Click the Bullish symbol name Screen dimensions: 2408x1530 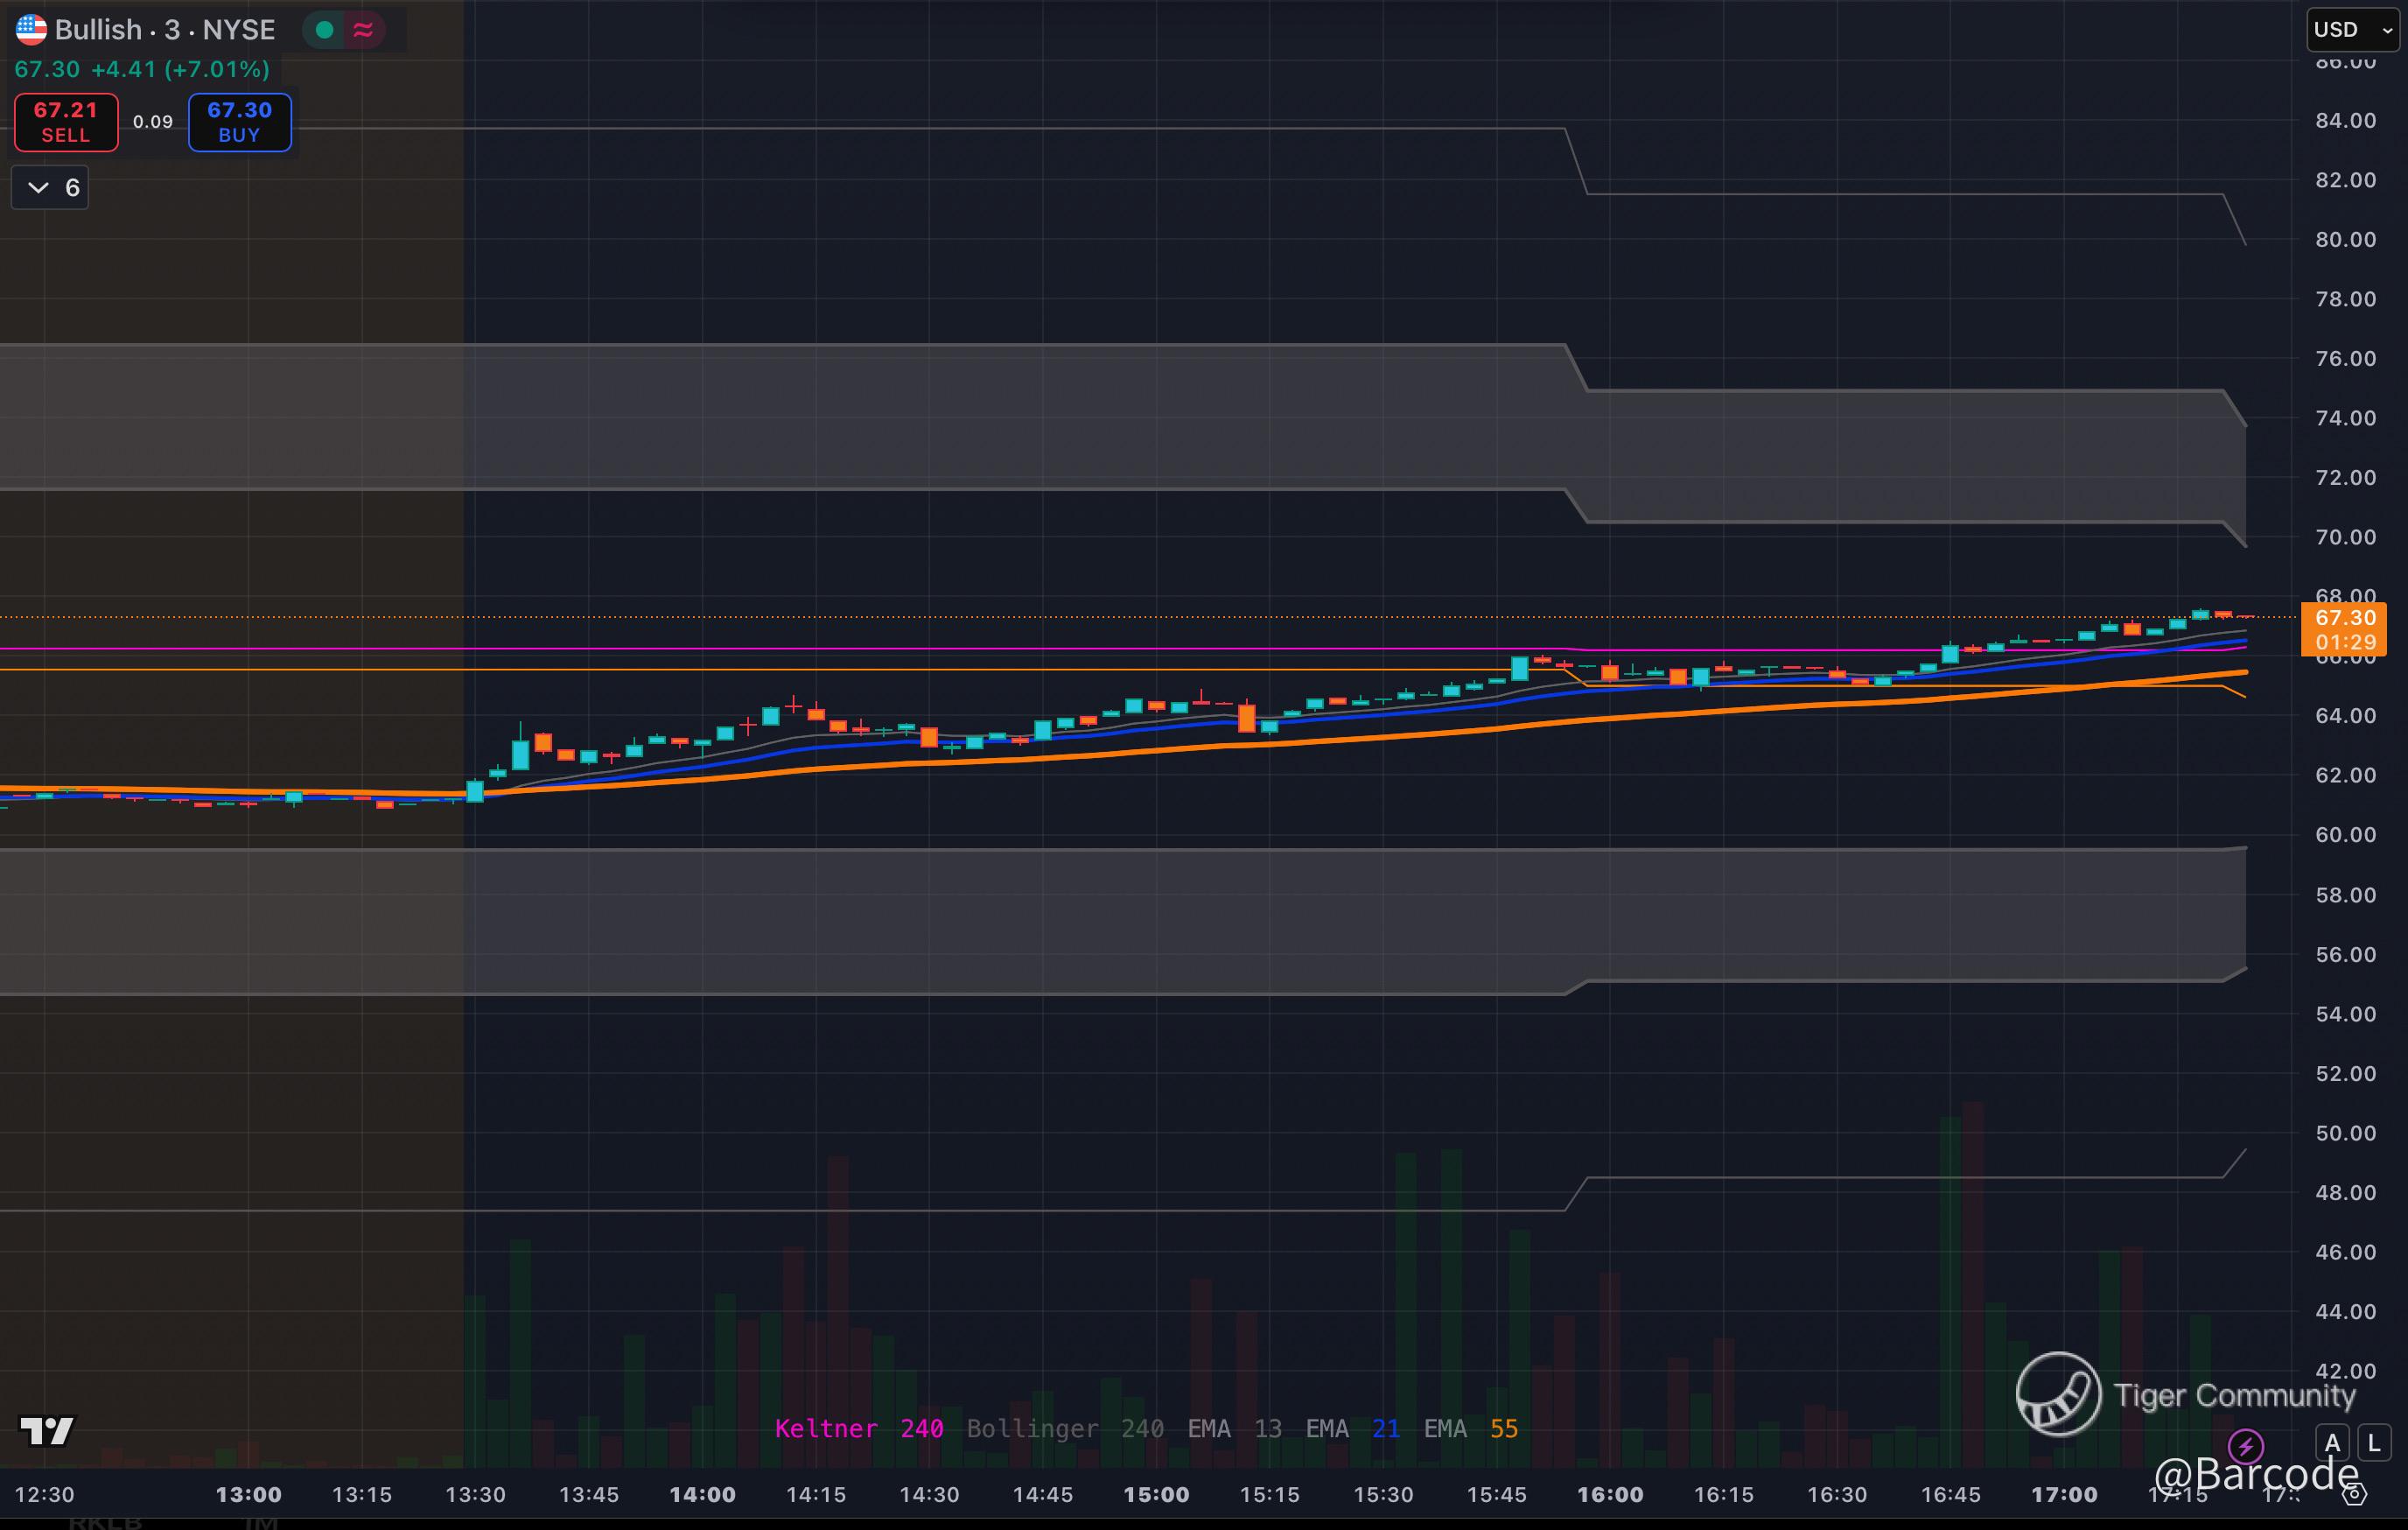98,30
